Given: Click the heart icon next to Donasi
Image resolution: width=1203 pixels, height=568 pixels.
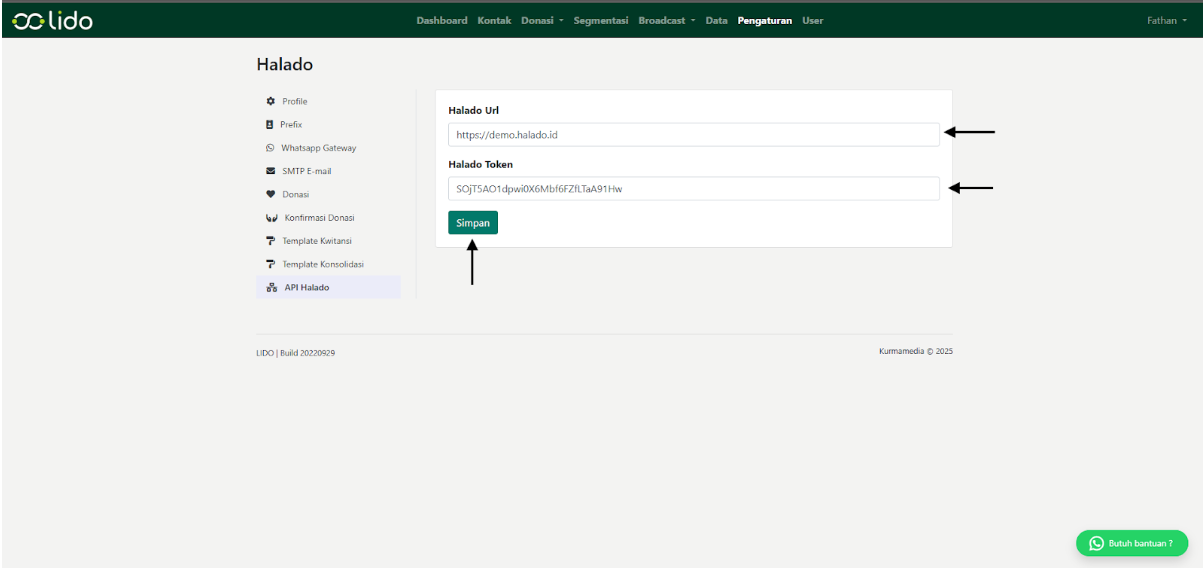Looking at the screenshot, I should point(270,194).
